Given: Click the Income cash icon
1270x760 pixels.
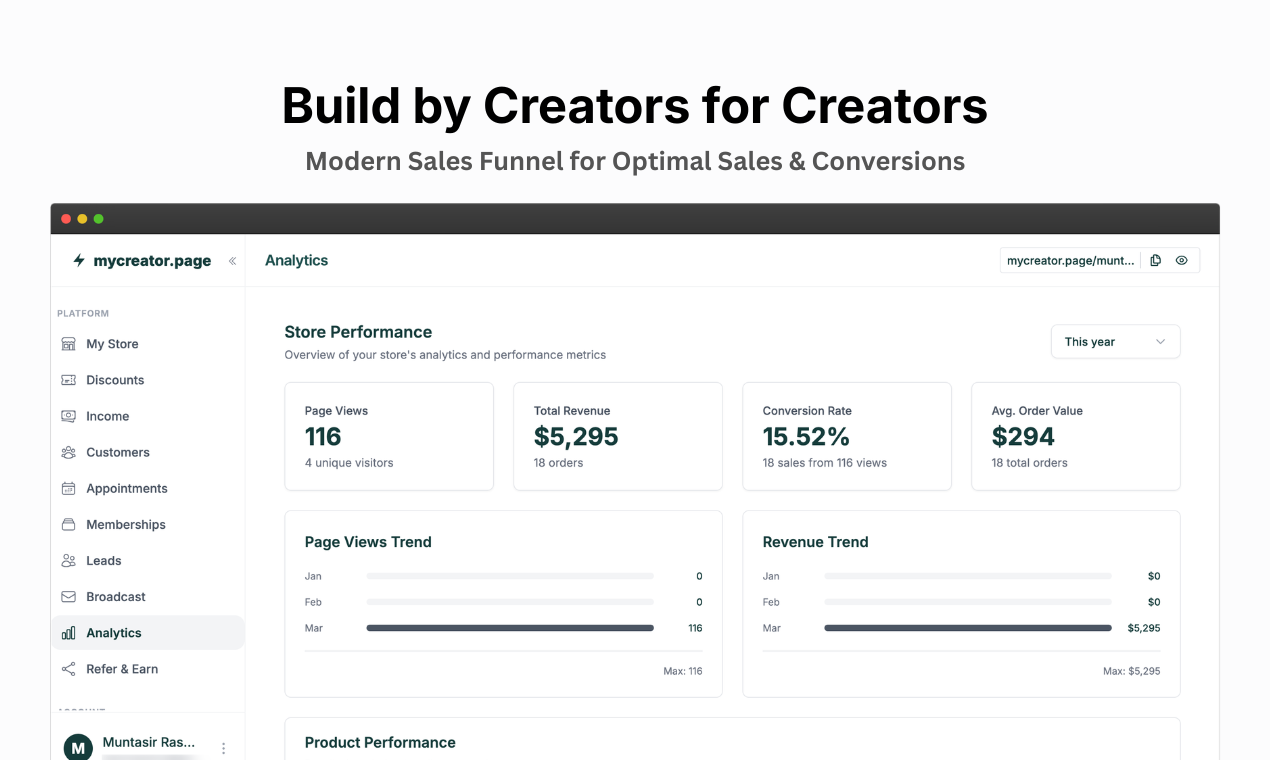Looking at the screenshot, I should coord(68,416).
